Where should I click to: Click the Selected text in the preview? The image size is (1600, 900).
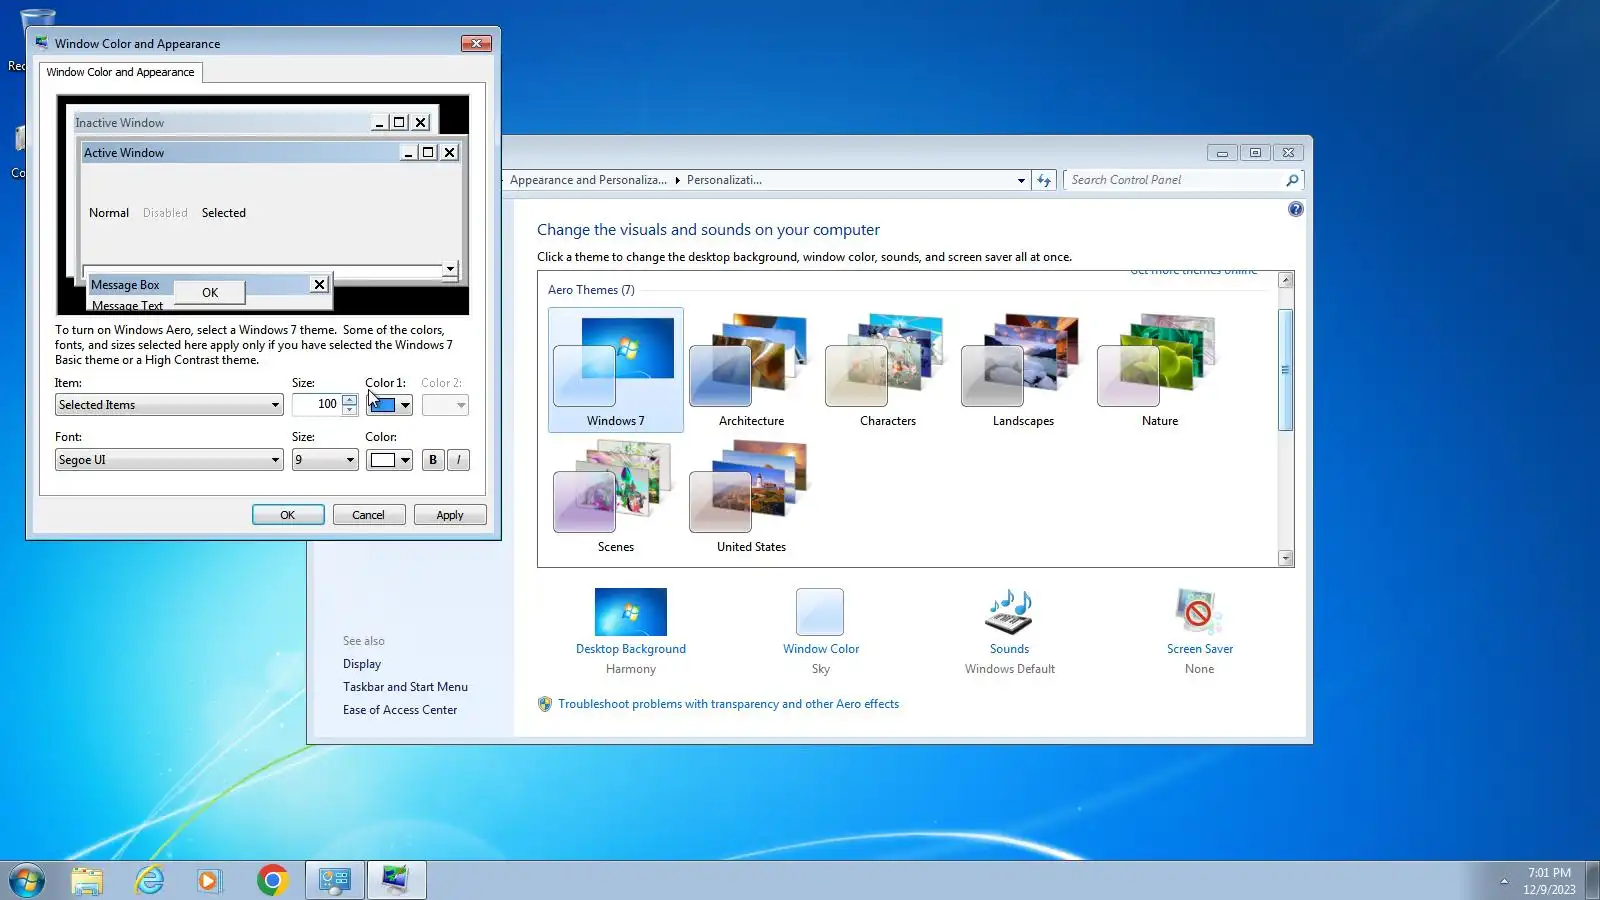(x=224, y=213)
